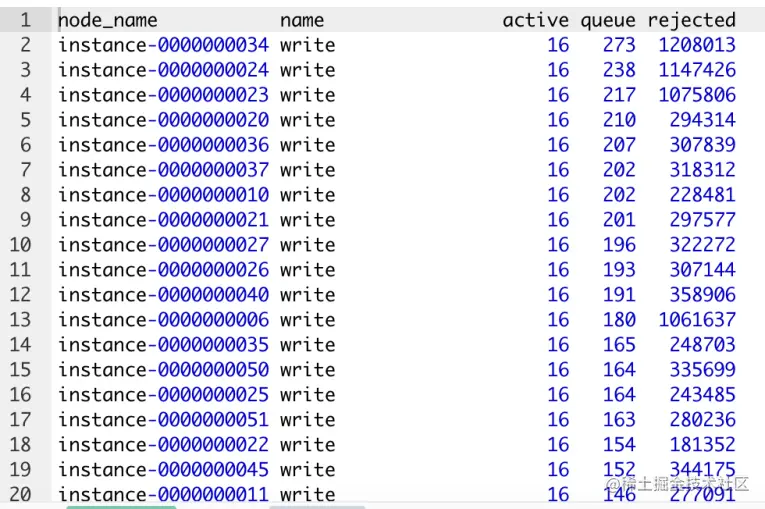Image resolution: width=765 pixels, height=509 pixels.
Task: Select node instance-0000000037
Action: (x=163, y=170)
